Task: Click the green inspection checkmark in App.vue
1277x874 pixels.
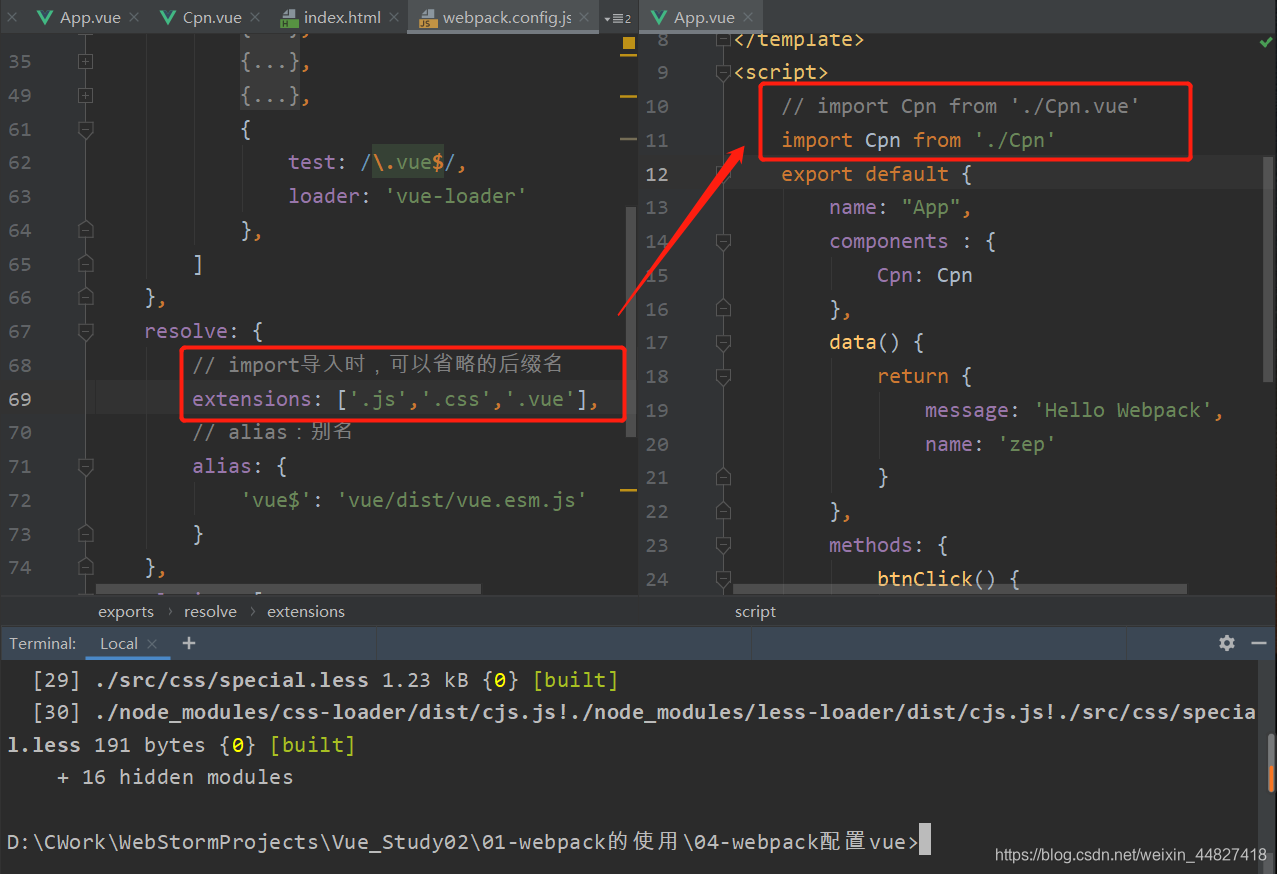Action: [1266, 42]
